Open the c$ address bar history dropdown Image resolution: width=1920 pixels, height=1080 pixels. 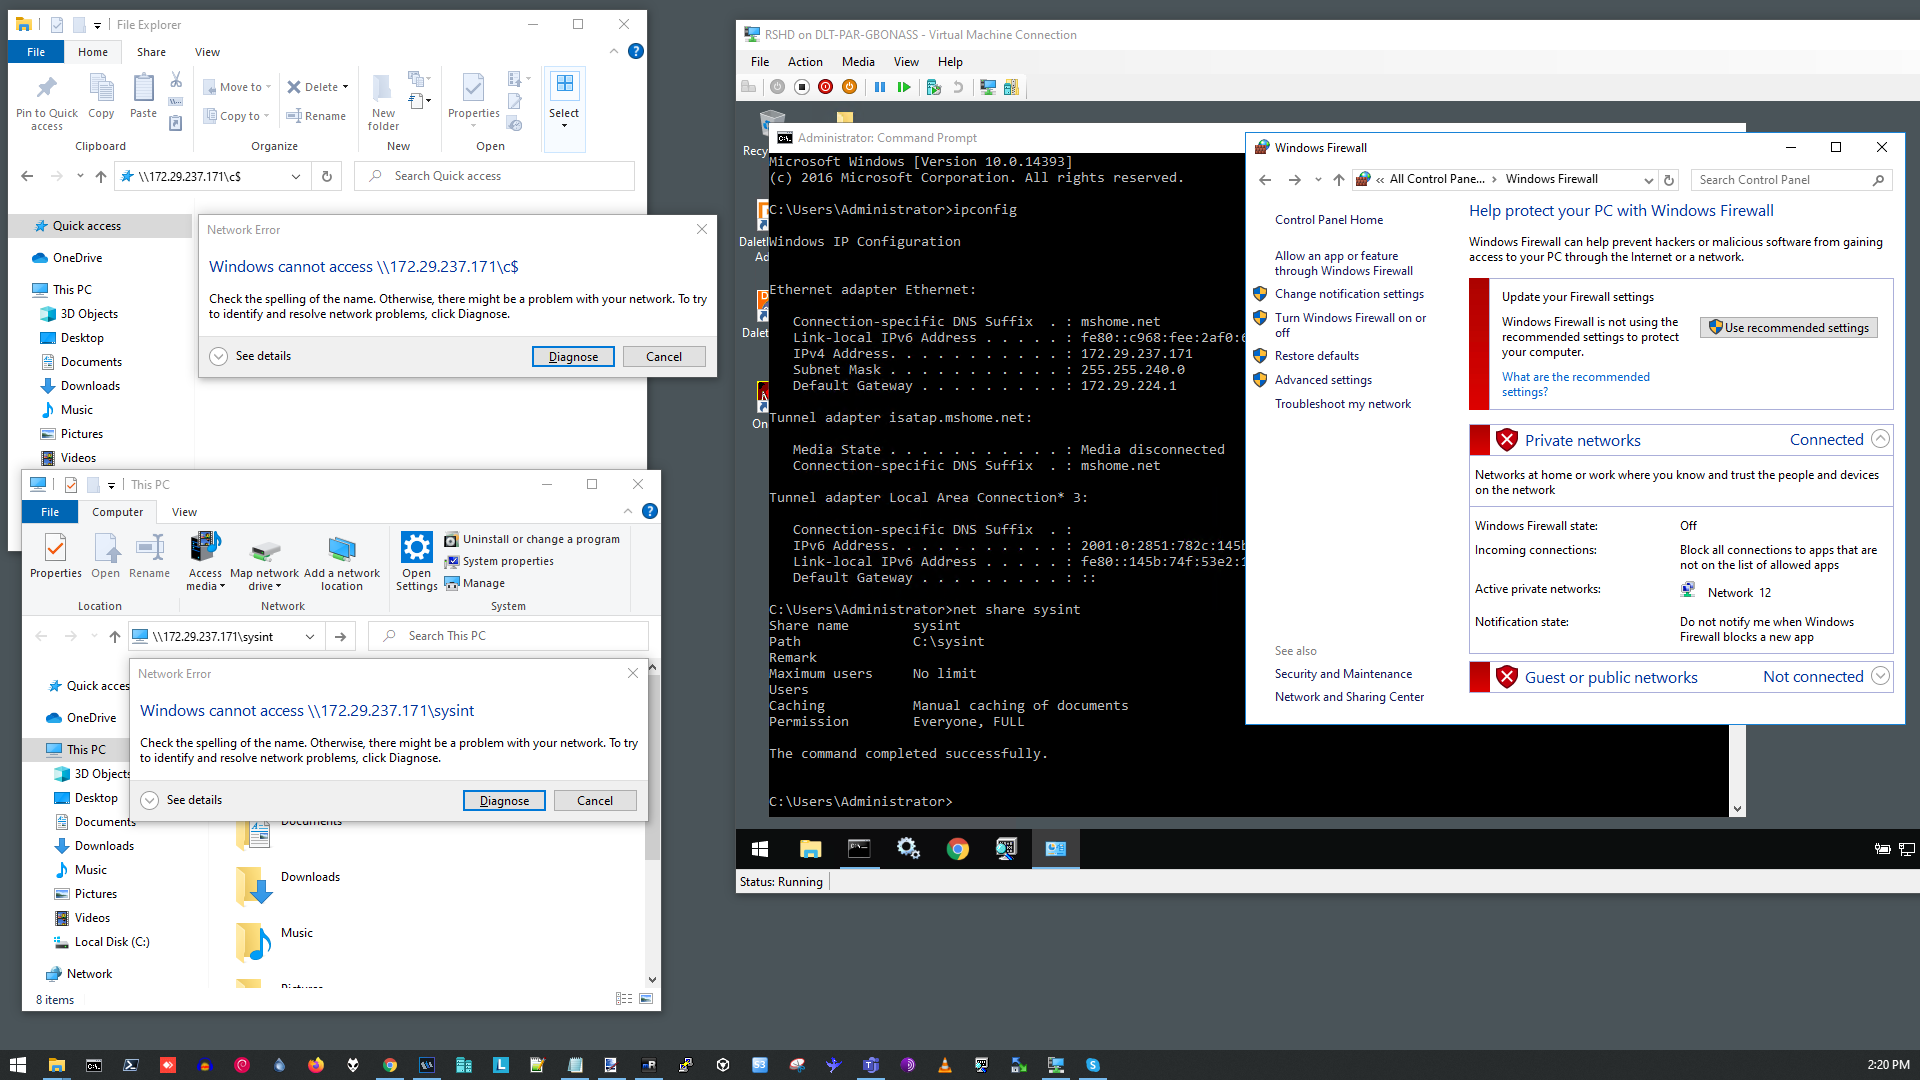pos(296,176)
